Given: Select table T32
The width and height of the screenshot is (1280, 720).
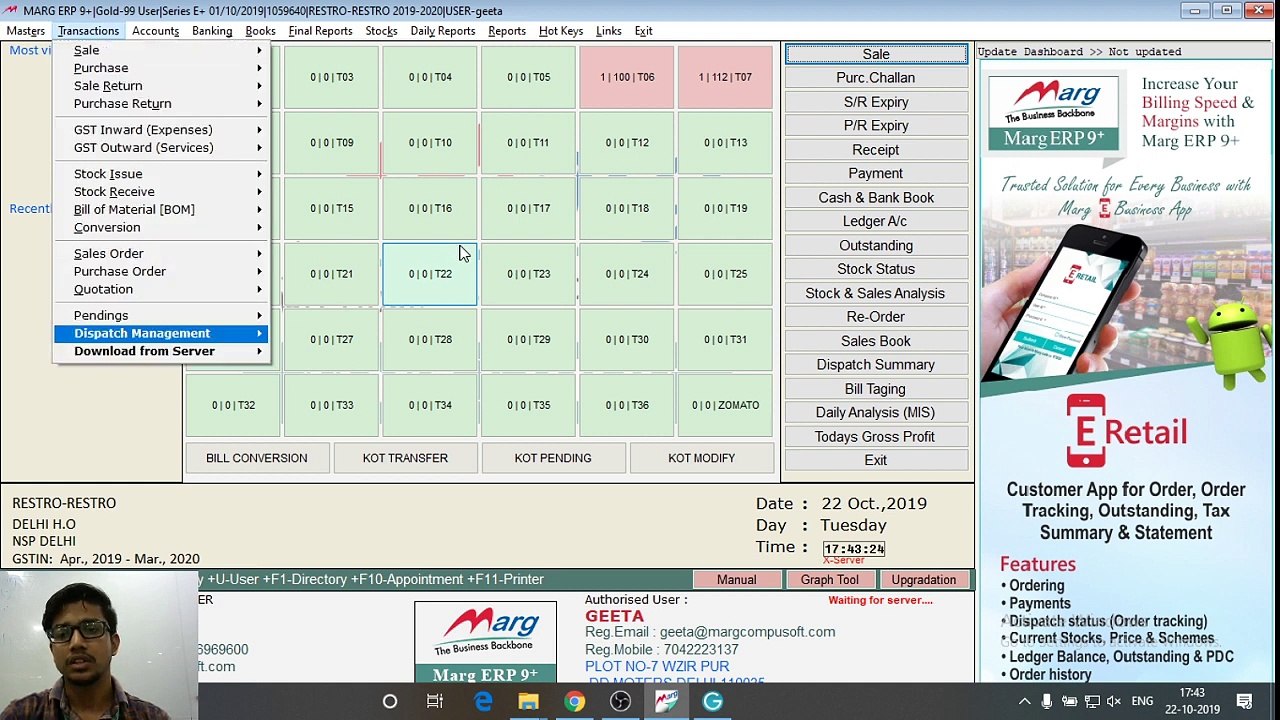Looking at the screenshot, I should coord(233,405).
